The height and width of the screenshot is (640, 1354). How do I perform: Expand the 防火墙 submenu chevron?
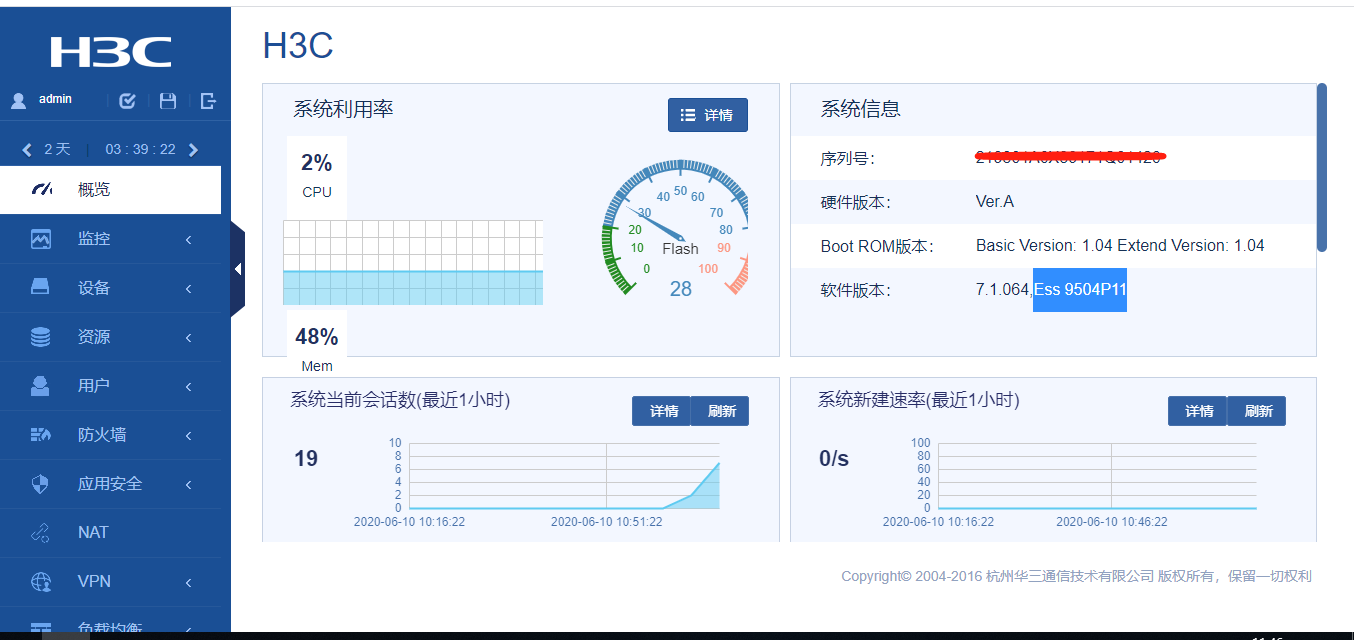point(188,436)
